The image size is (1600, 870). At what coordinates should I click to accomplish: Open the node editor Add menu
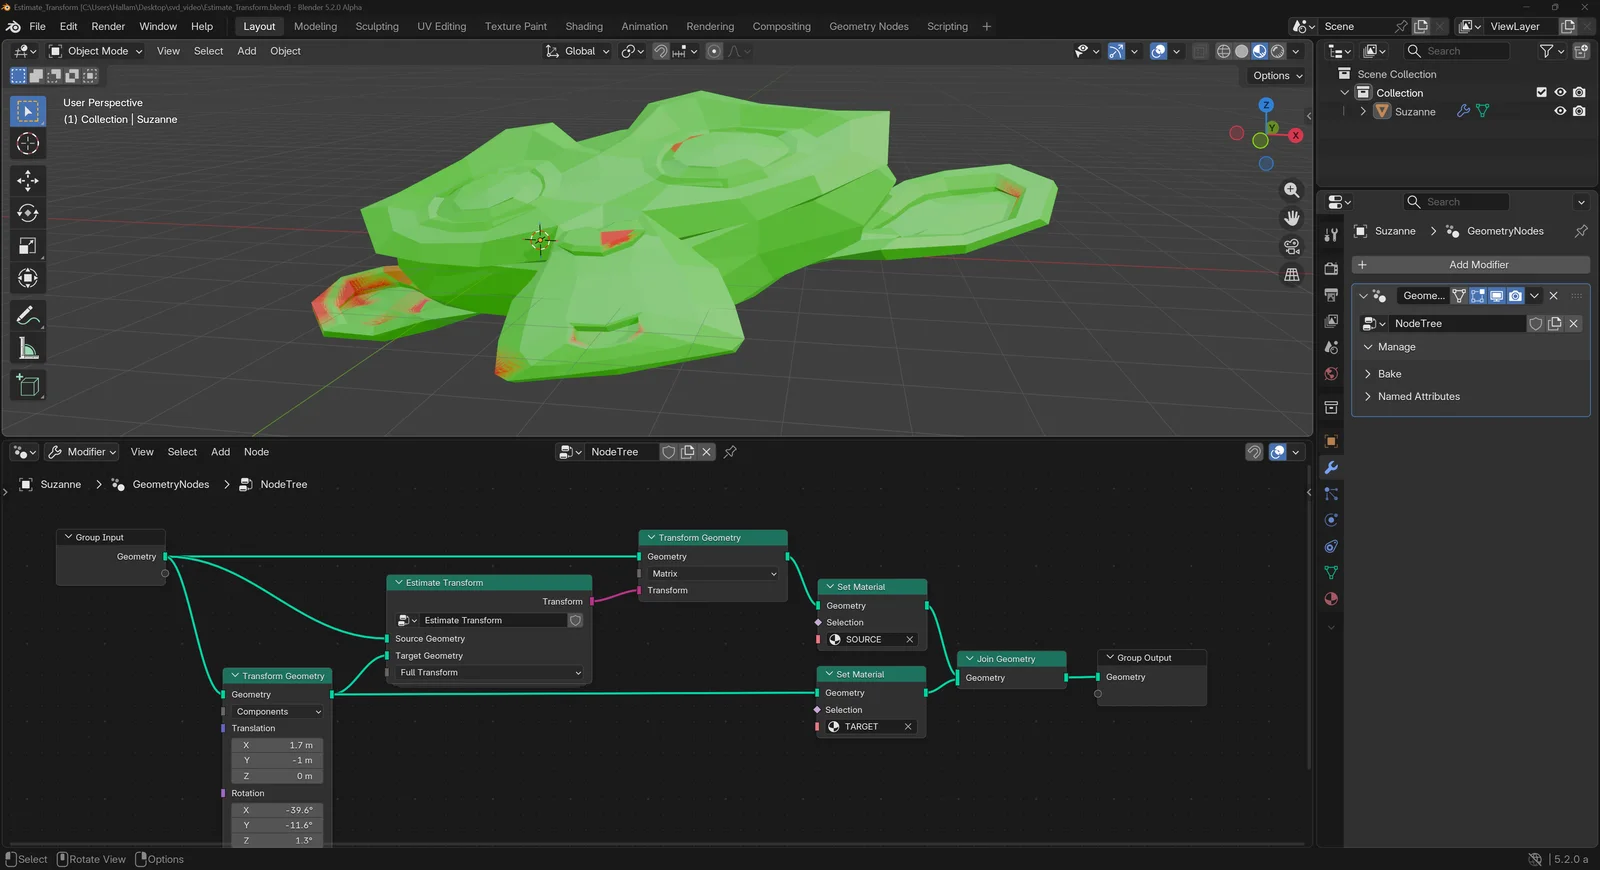[x=220, y=452]
